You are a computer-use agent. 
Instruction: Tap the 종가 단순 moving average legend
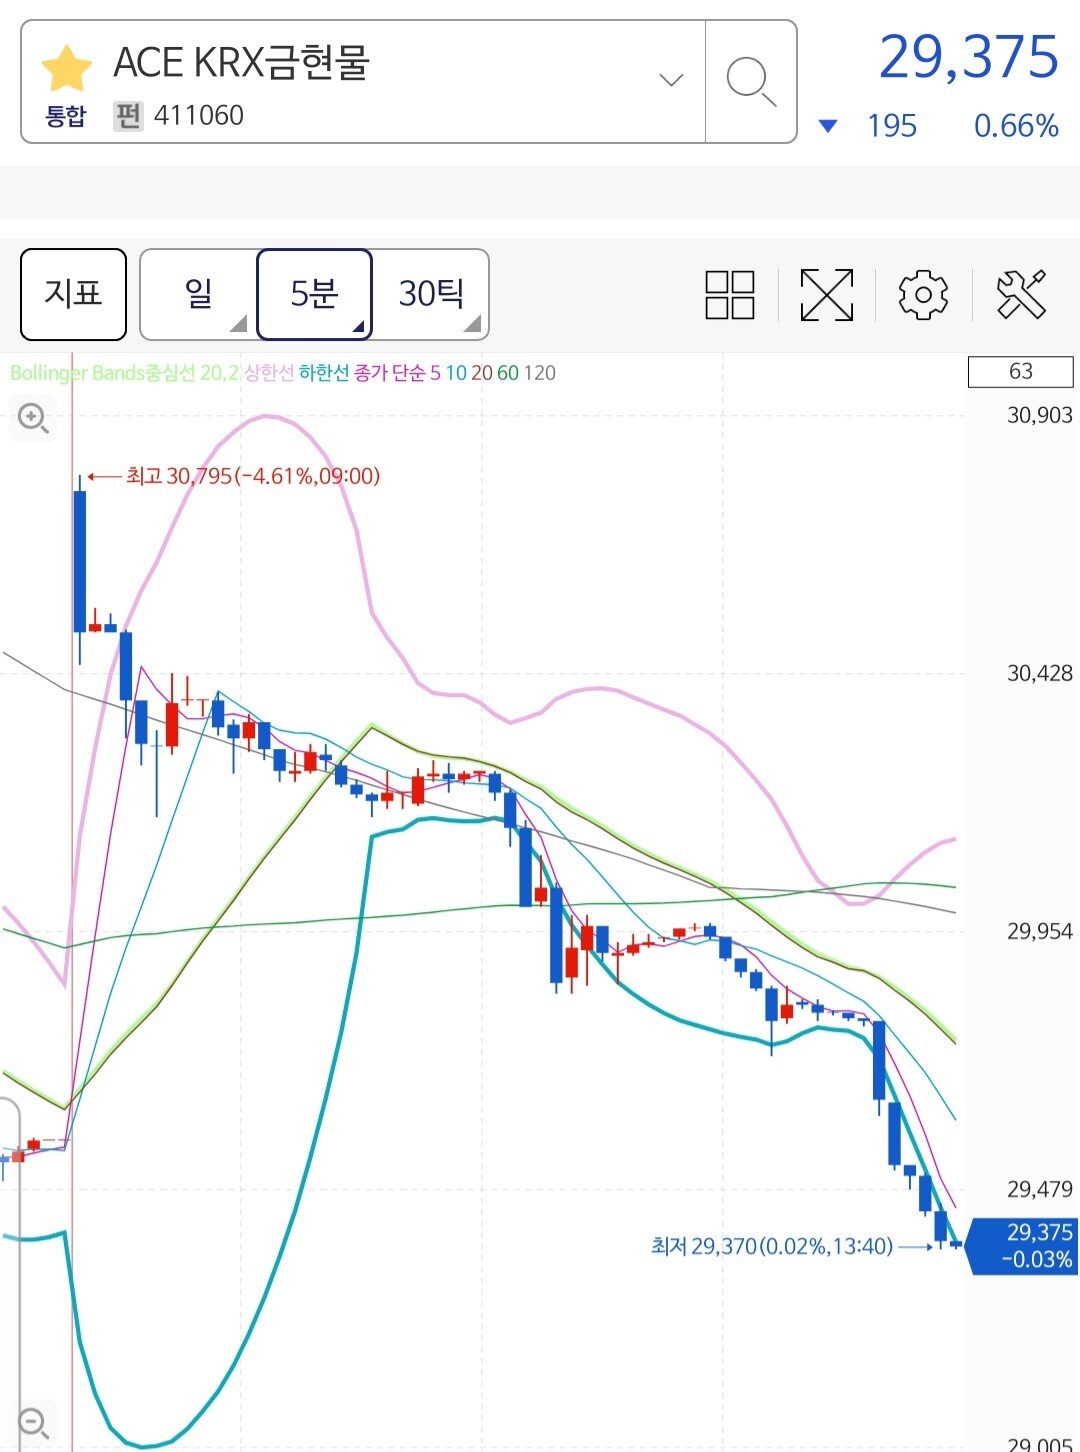pos(390,373)
